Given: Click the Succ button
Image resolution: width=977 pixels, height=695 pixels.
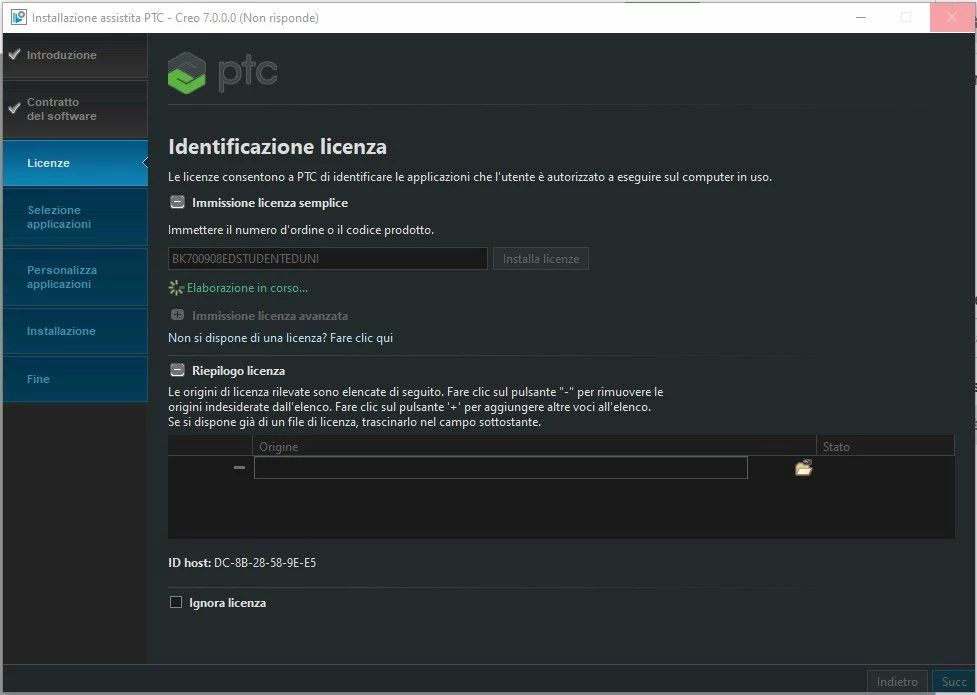Looking at the screenshot, I should click(x=954, y=682).
